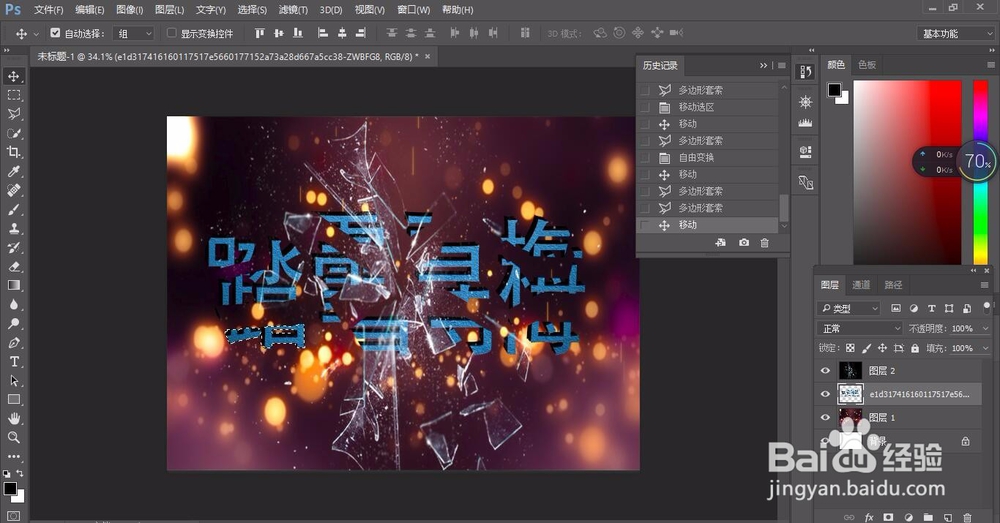Select the Rectangle shape tool
Viewport: 1000px width, 523px height.
[x=13, y=399]
